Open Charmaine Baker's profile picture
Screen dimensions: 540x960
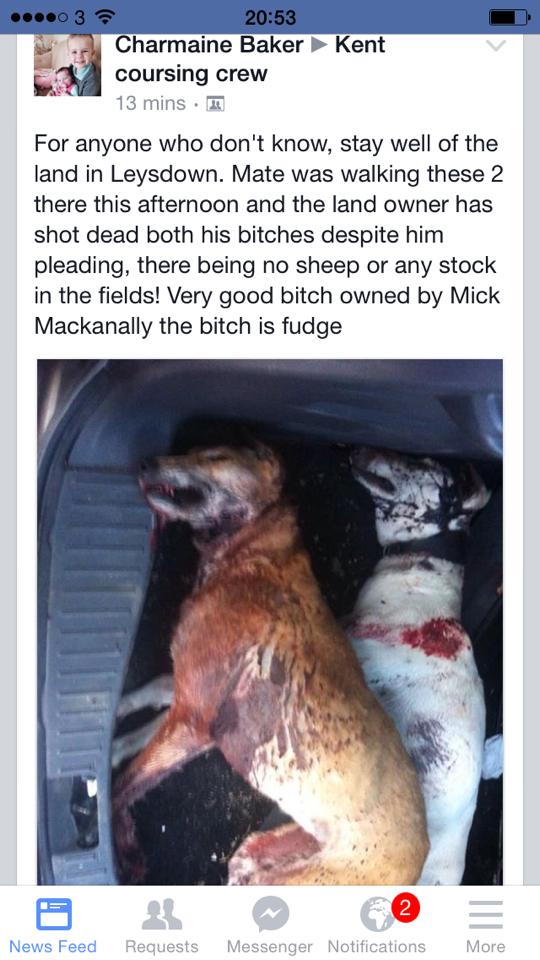coord(67,65)
